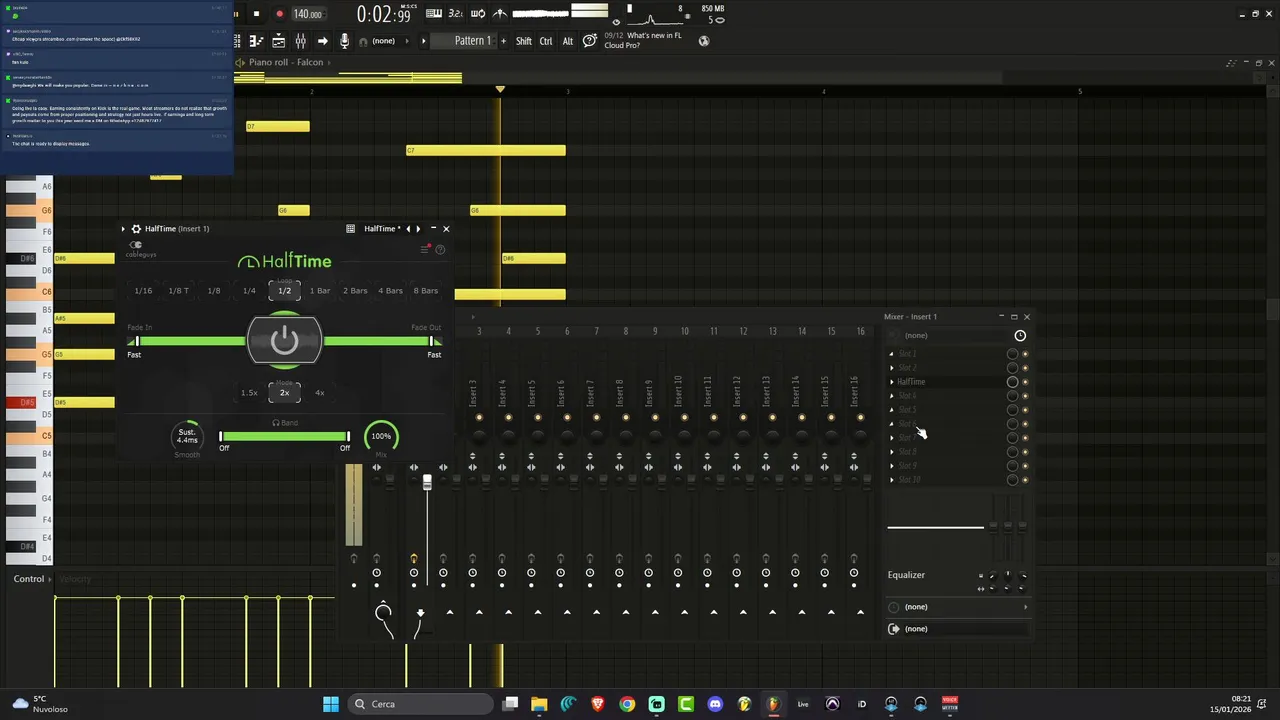Image resolution: width=1280 pixels, height=720 pixels.
Task: Set loop length to 8 Bars
Action: [426, 291]
